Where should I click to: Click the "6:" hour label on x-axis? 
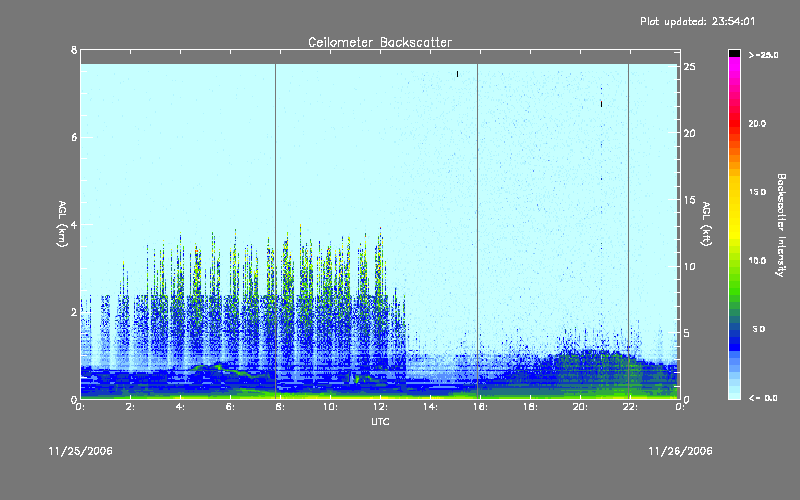(x=231, y=407)
